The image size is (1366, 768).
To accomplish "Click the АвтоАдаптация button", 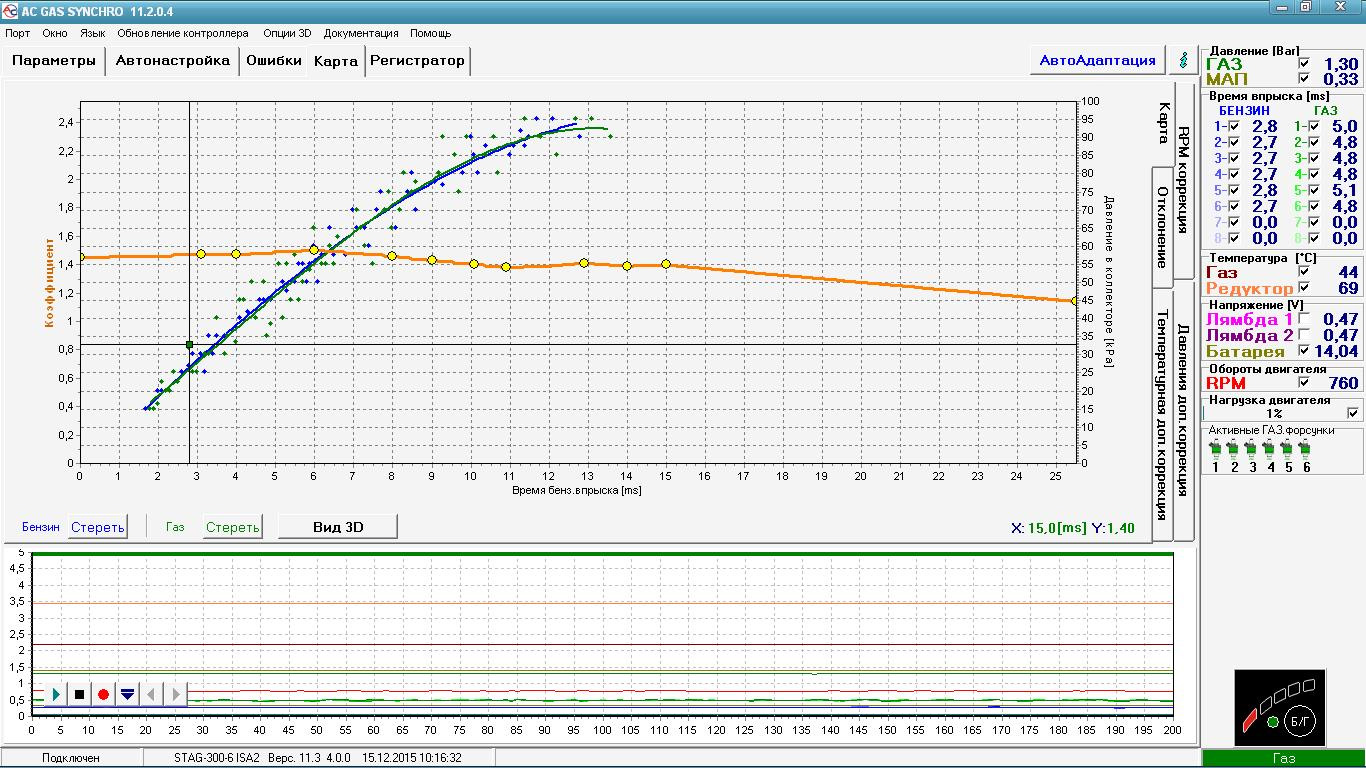I will (1097, 60).
